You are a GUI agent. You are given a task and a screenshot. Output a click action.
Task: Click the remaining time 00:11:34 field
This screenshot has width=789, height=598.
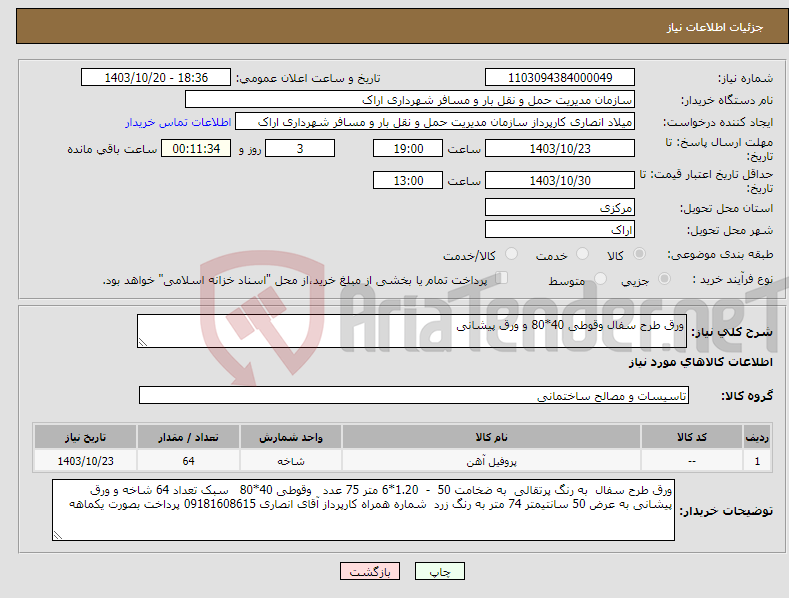pos(196,148)
